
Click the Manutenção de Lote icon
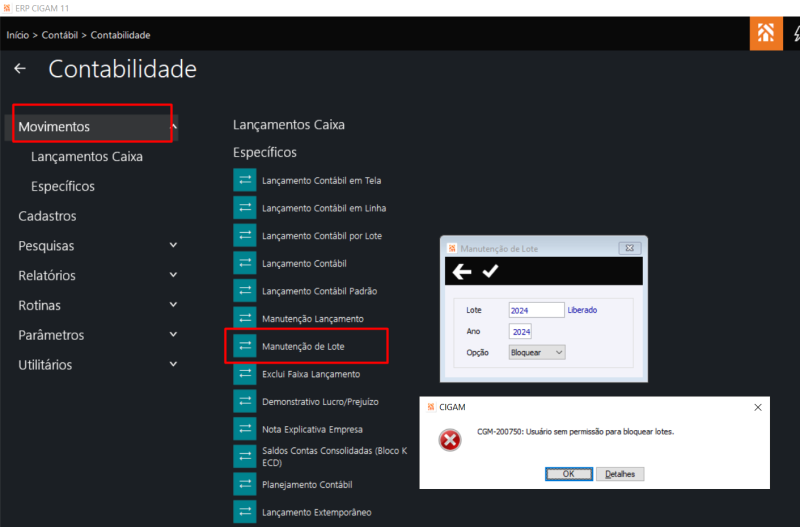point(245,346)
